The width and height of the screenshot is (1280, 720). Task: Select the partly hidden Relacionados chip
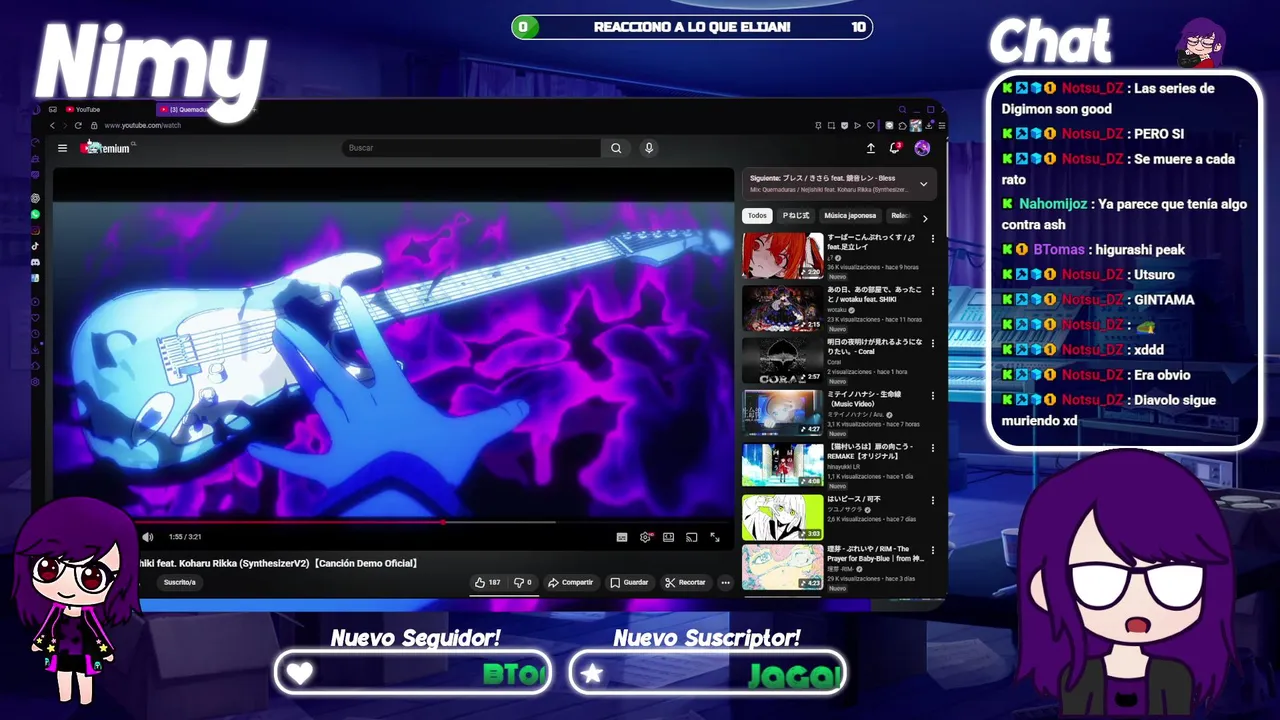[901, 216]
